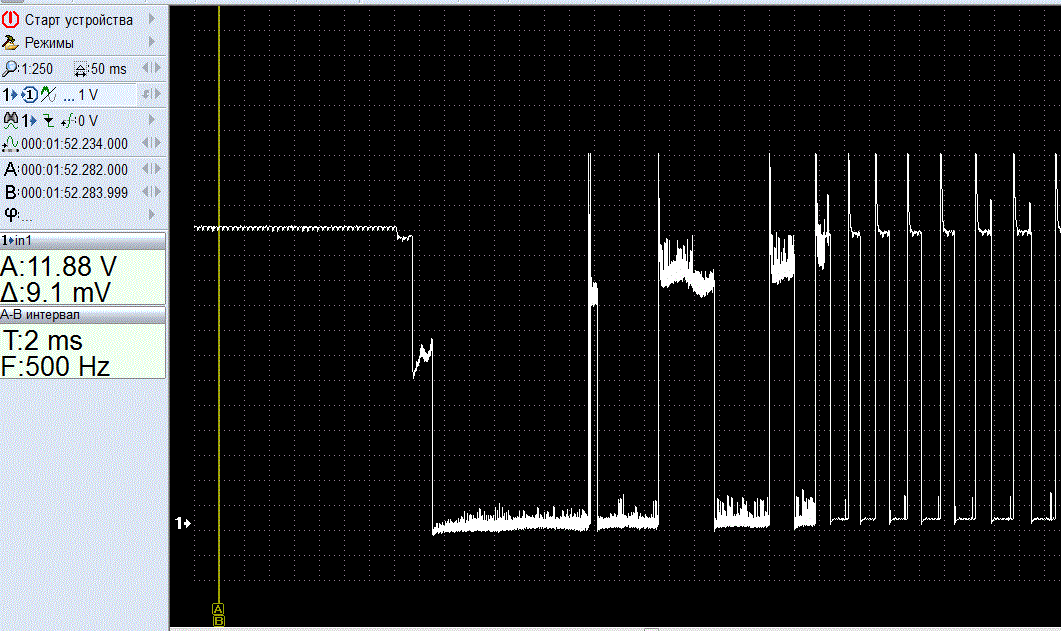Viewport: 1061px width, 631px height.
Task: Click the waveform position time icon
Action: click(x=11, y=144)
